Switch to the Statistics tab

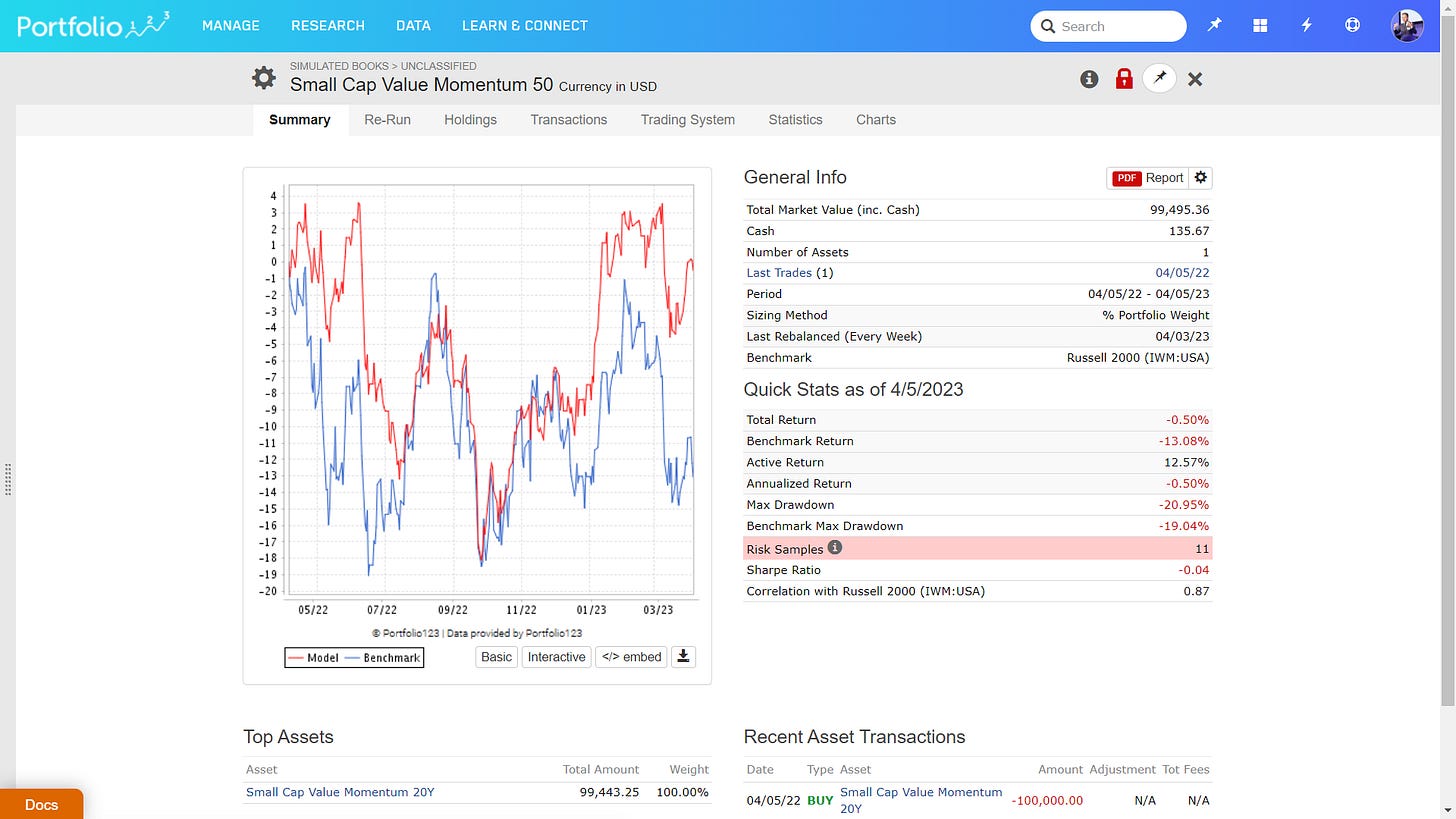795,120
